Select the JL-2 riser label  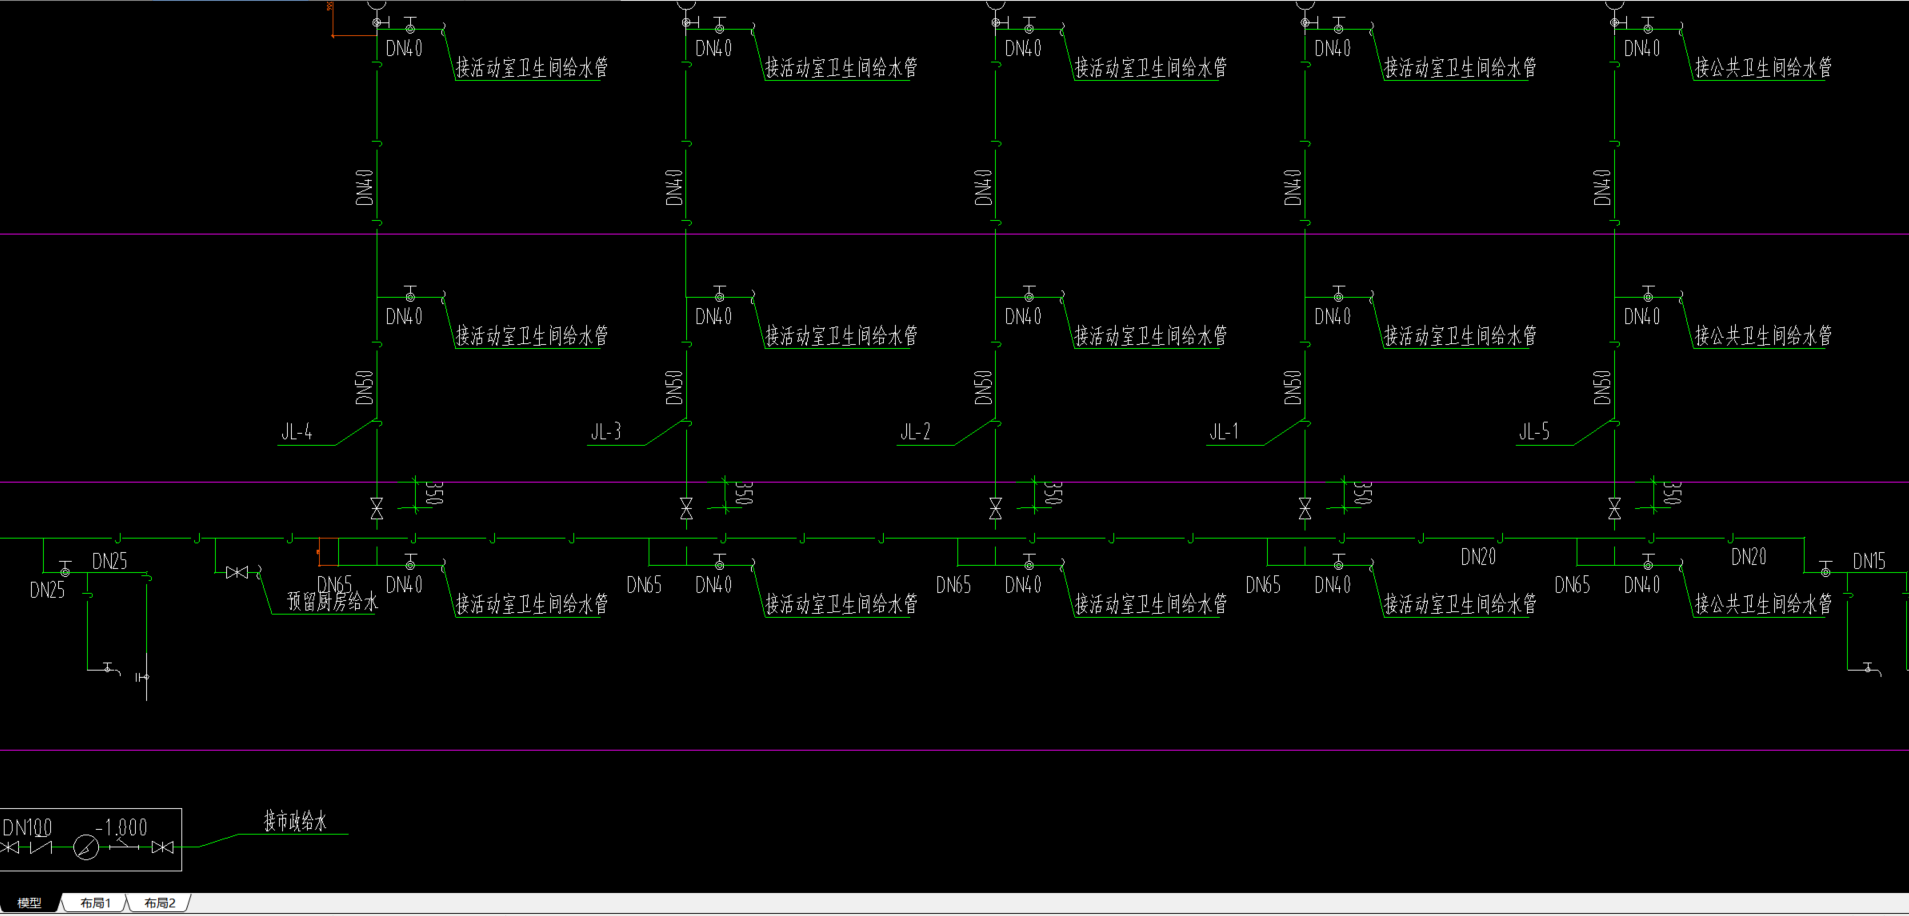(915, 432)
